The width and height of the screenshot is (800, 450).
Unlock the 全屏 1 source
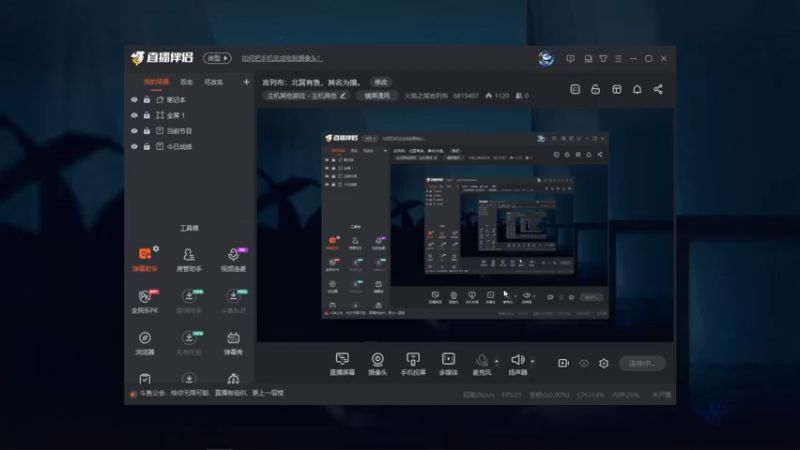(147, 115)
